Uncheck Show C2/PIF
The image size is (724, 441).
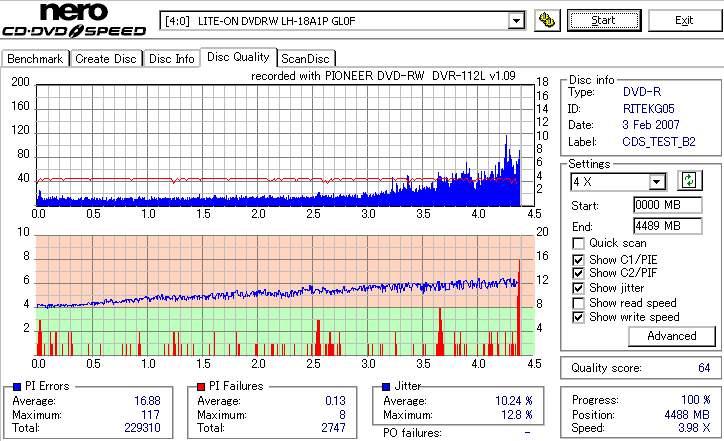578,273
